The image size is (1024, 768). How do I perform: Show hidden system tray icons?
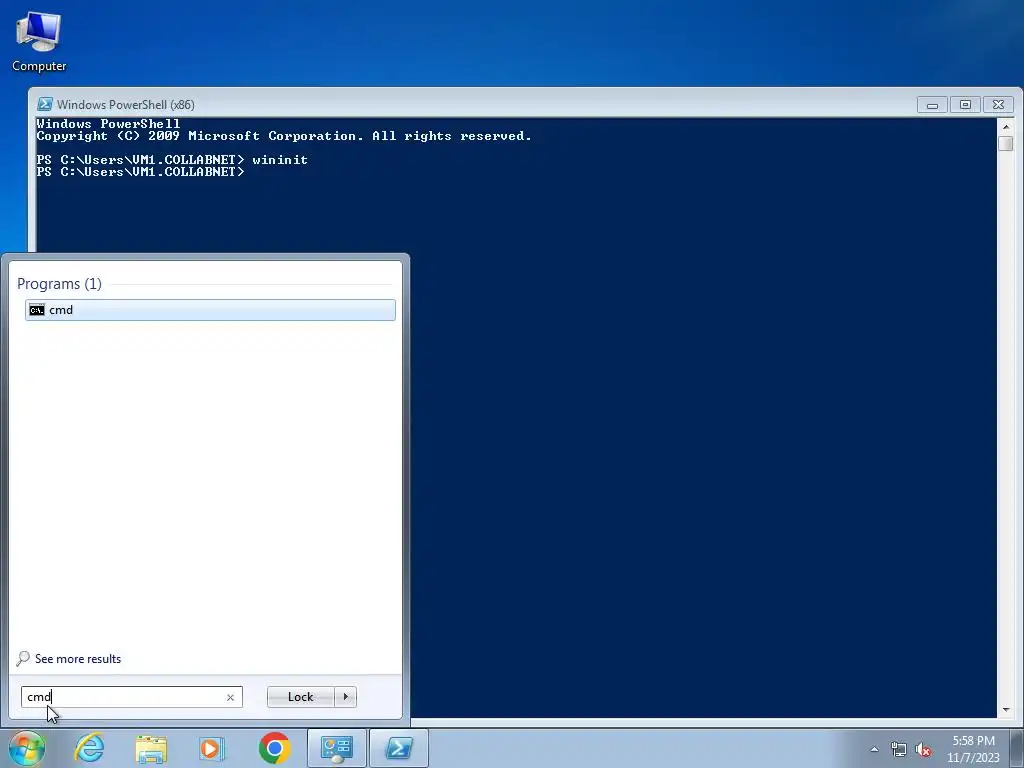click(874, 749)
